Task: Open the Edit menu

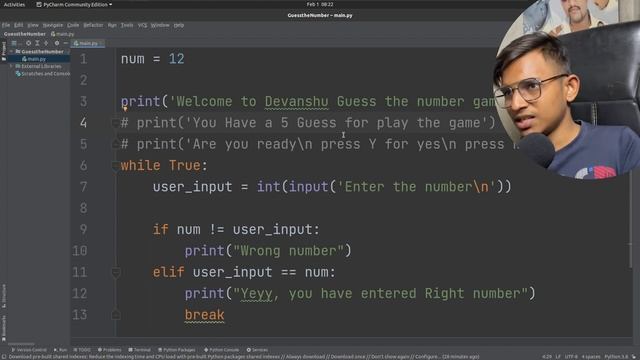Action: [19, 25]
